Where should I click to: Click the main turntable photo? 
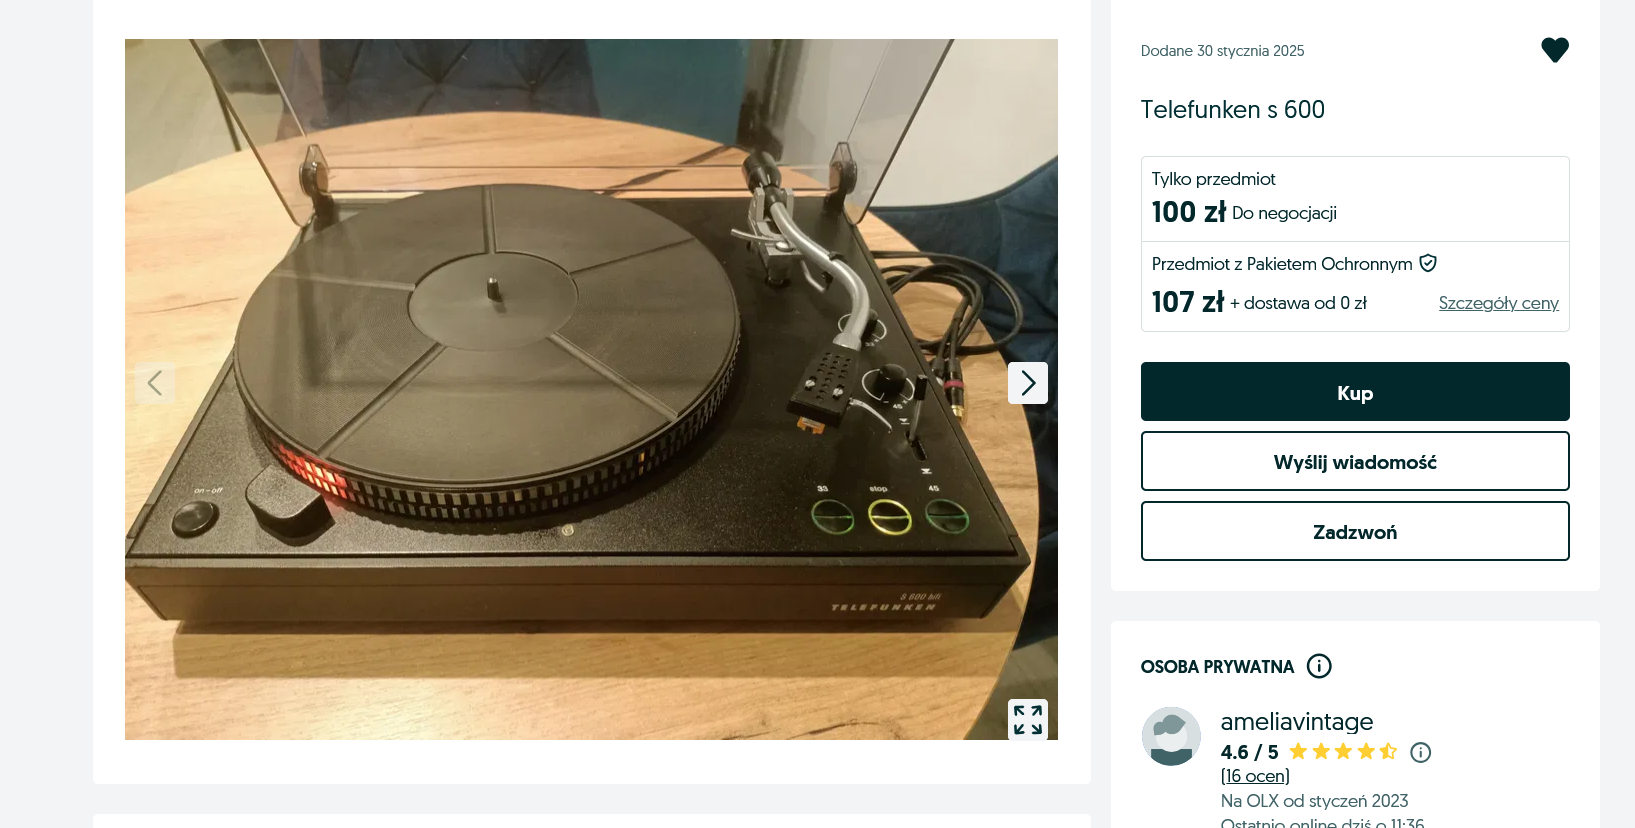pos(591,389)
